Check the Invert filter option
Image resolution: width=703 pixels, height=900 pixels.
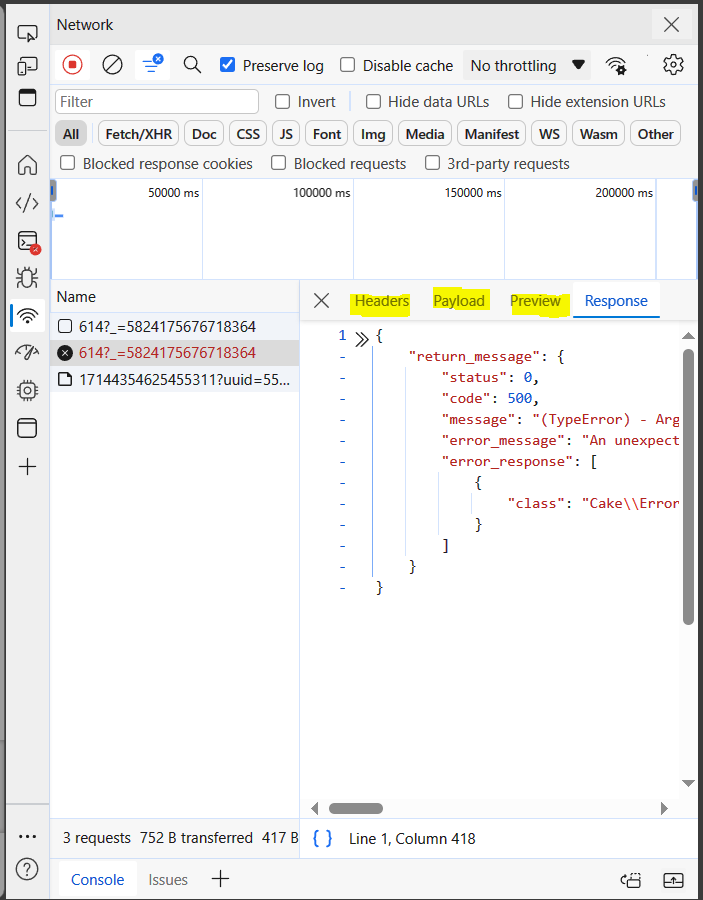(282, 102)
